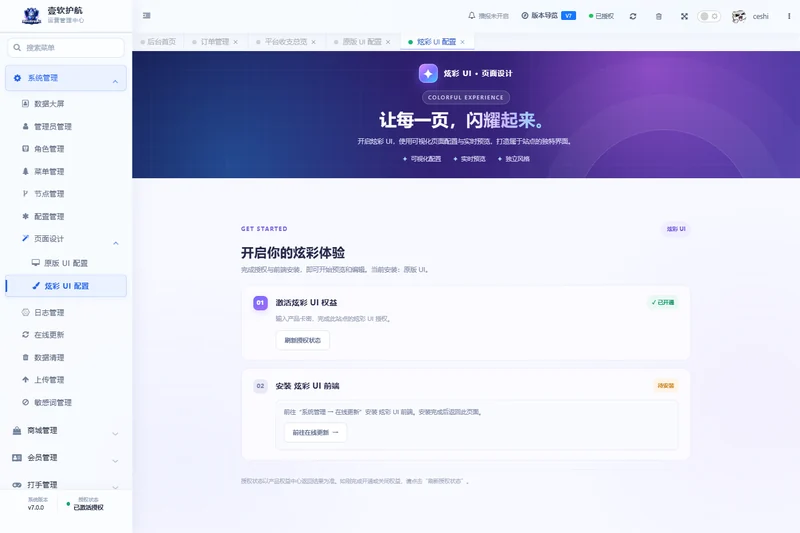800x533 pixels.
Task: Open the ceshi user avatar
Action: point(738,16)
